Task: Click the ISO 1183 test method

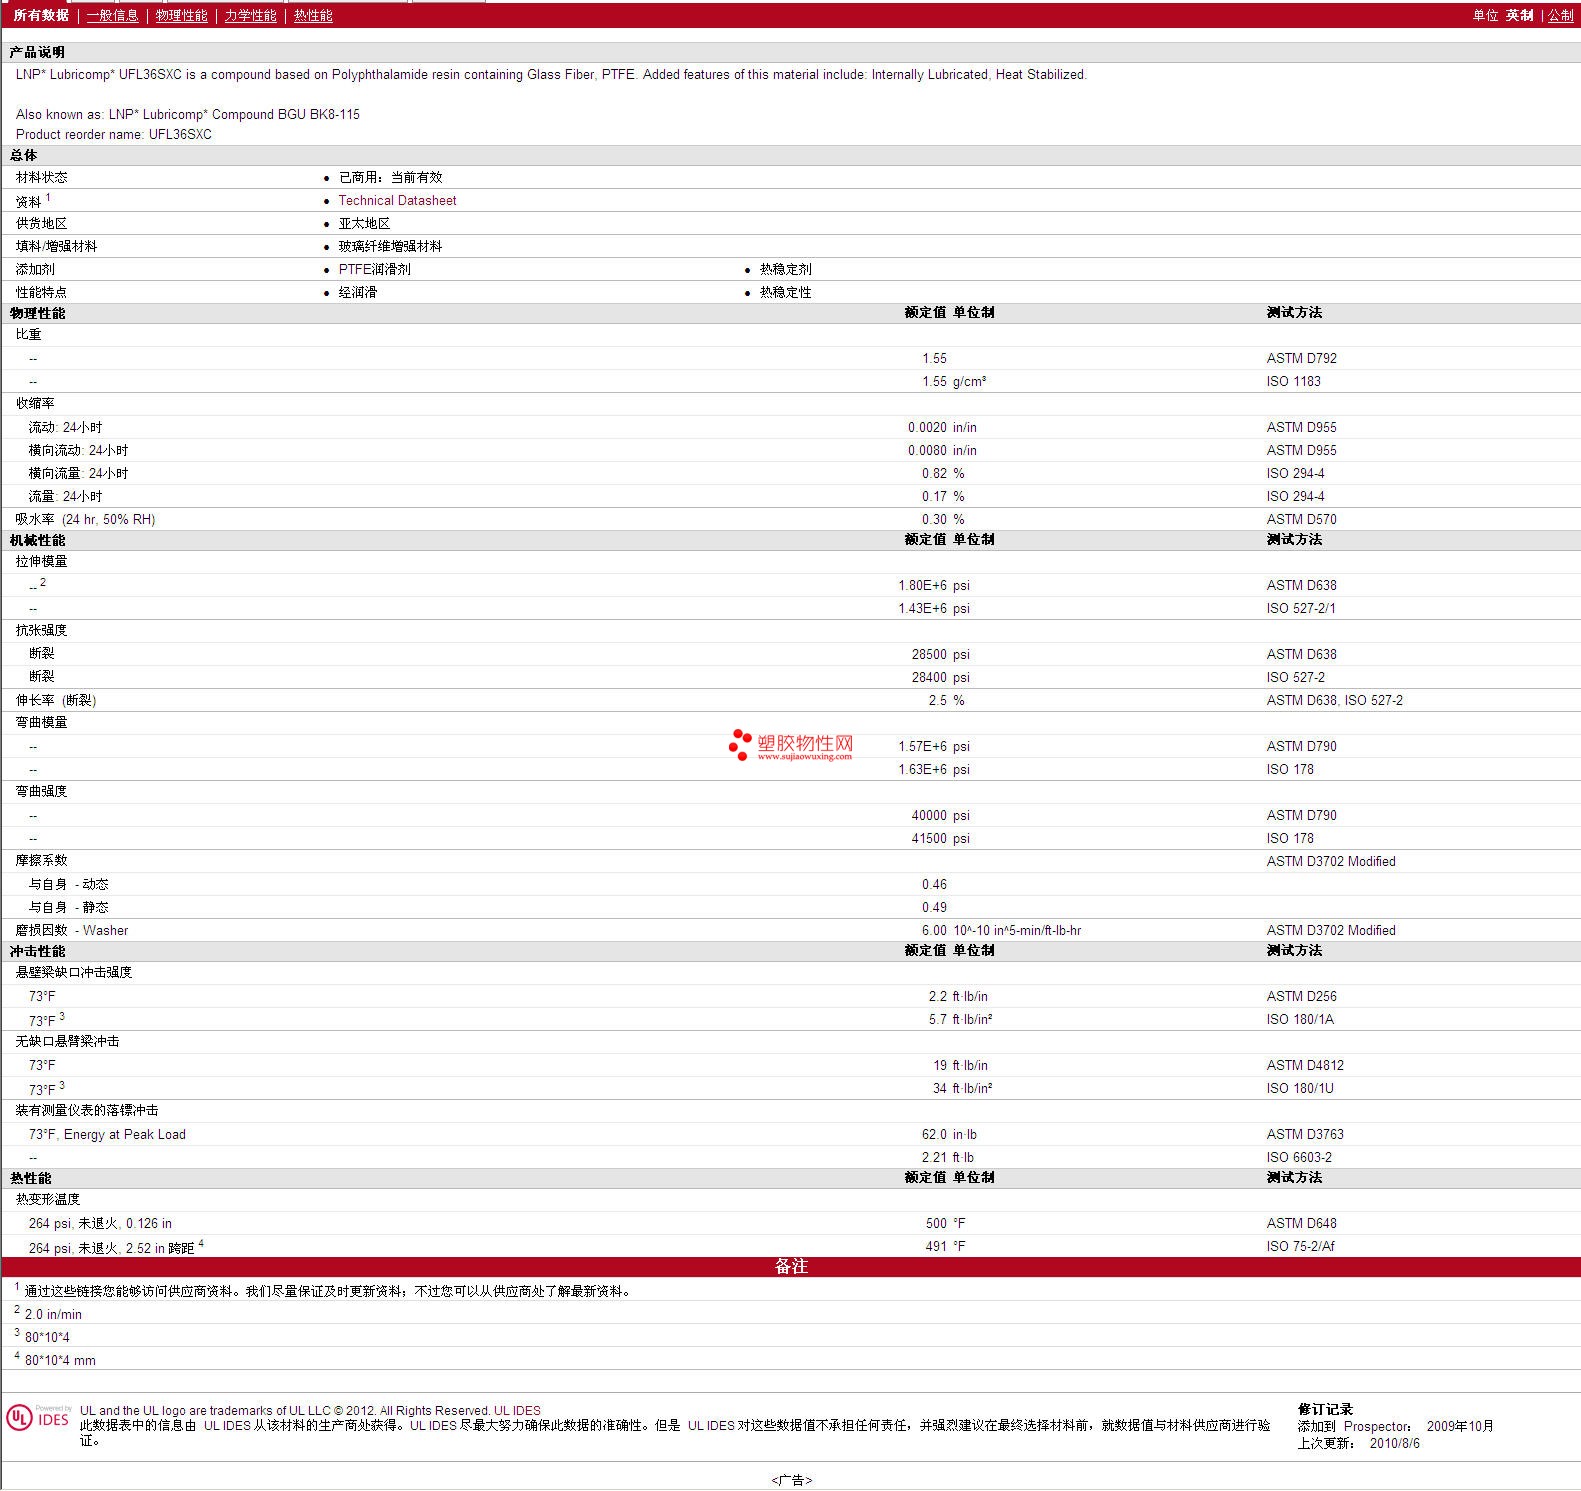Action: (1293, 381)
